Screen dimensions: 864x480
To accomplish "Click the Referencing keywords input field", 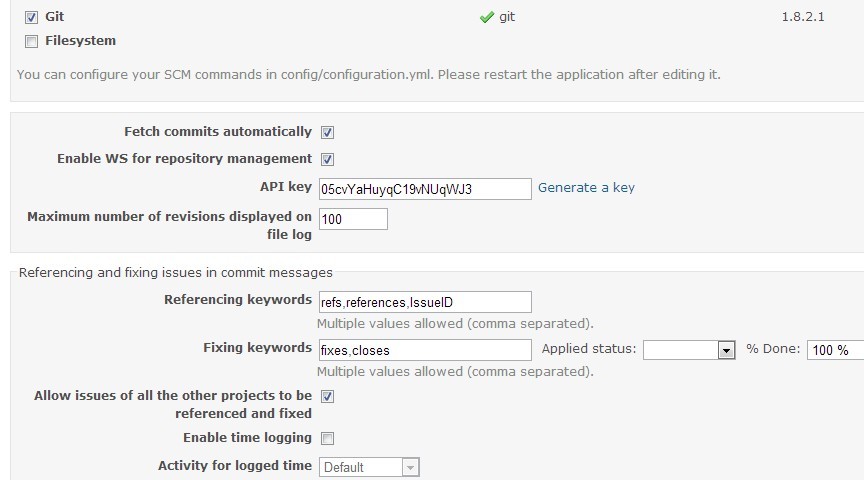I will (x=425, y=302).
